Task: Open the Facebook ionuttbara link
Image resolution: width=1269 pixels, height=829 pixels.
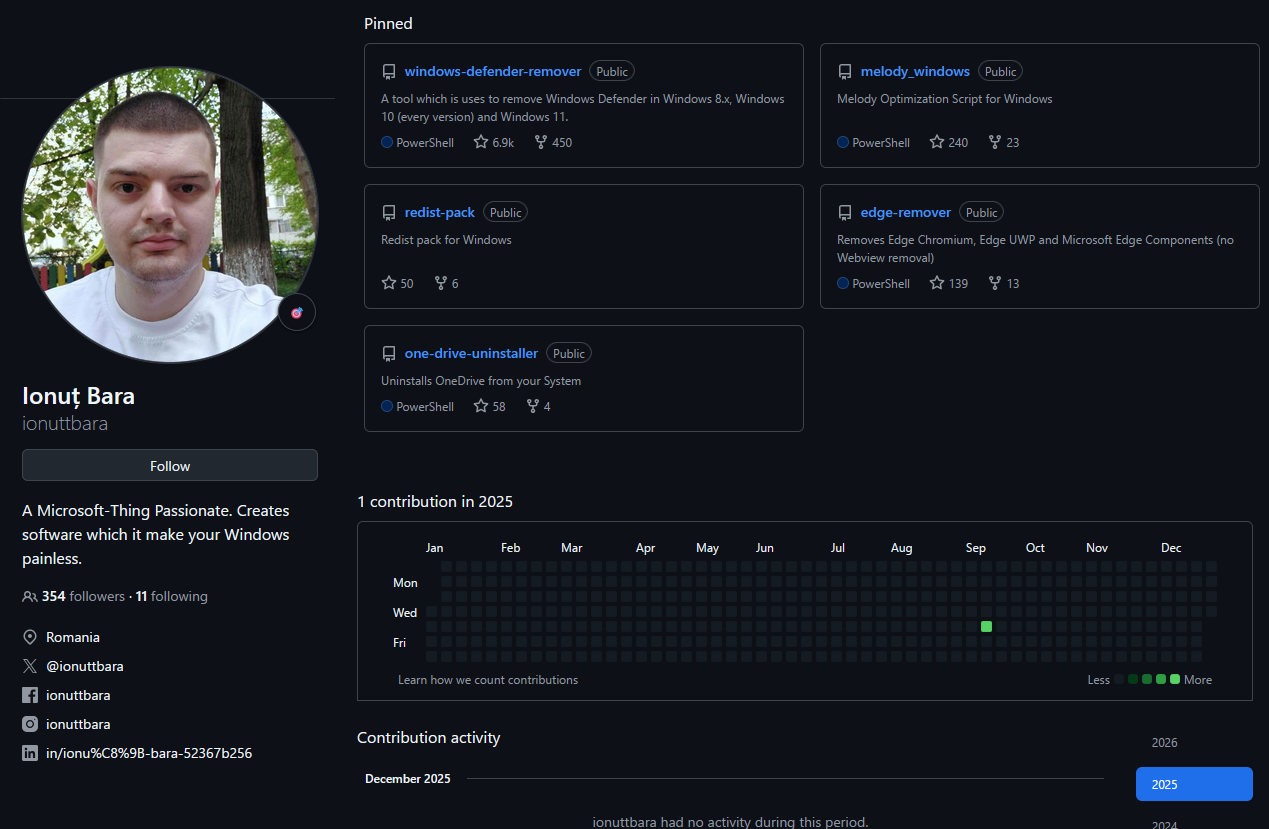Action: [78, 695]
